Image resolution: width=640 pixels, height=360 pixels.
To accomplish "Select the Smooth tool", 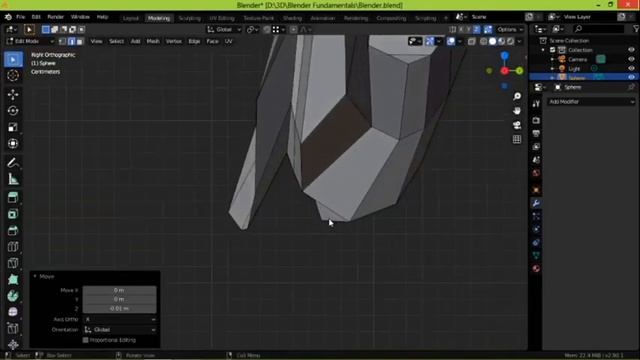I will [13, 312].
